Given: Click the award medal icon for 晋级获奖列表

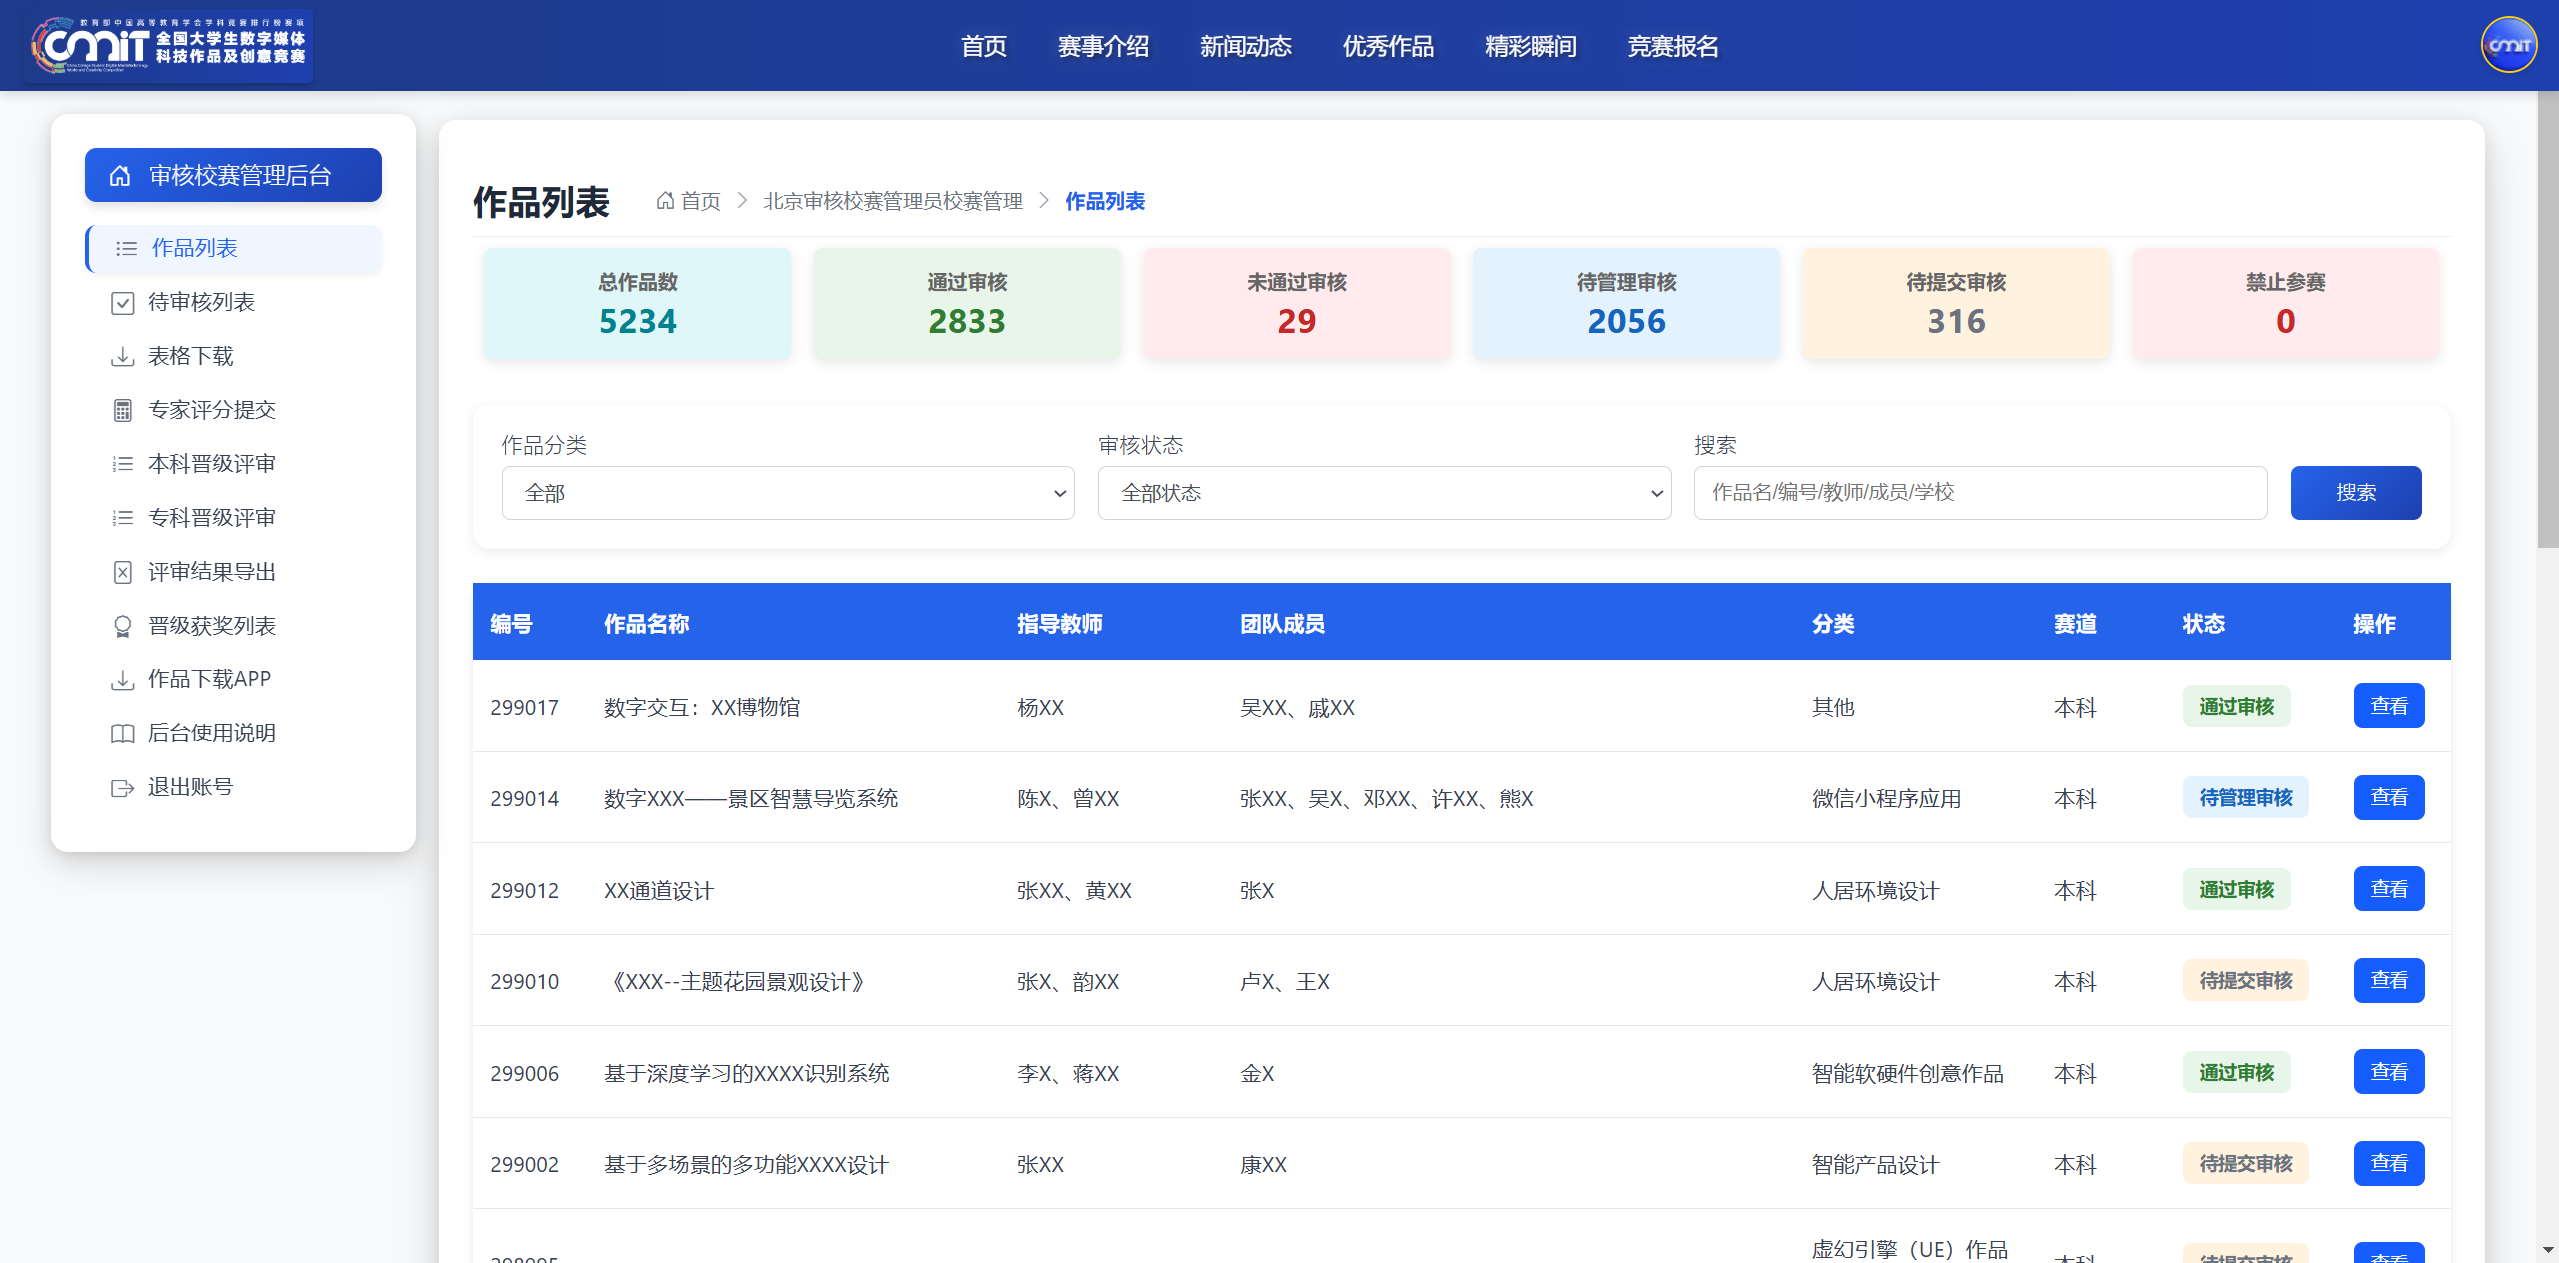Looking at the screenshot, I should coord(122,627).
